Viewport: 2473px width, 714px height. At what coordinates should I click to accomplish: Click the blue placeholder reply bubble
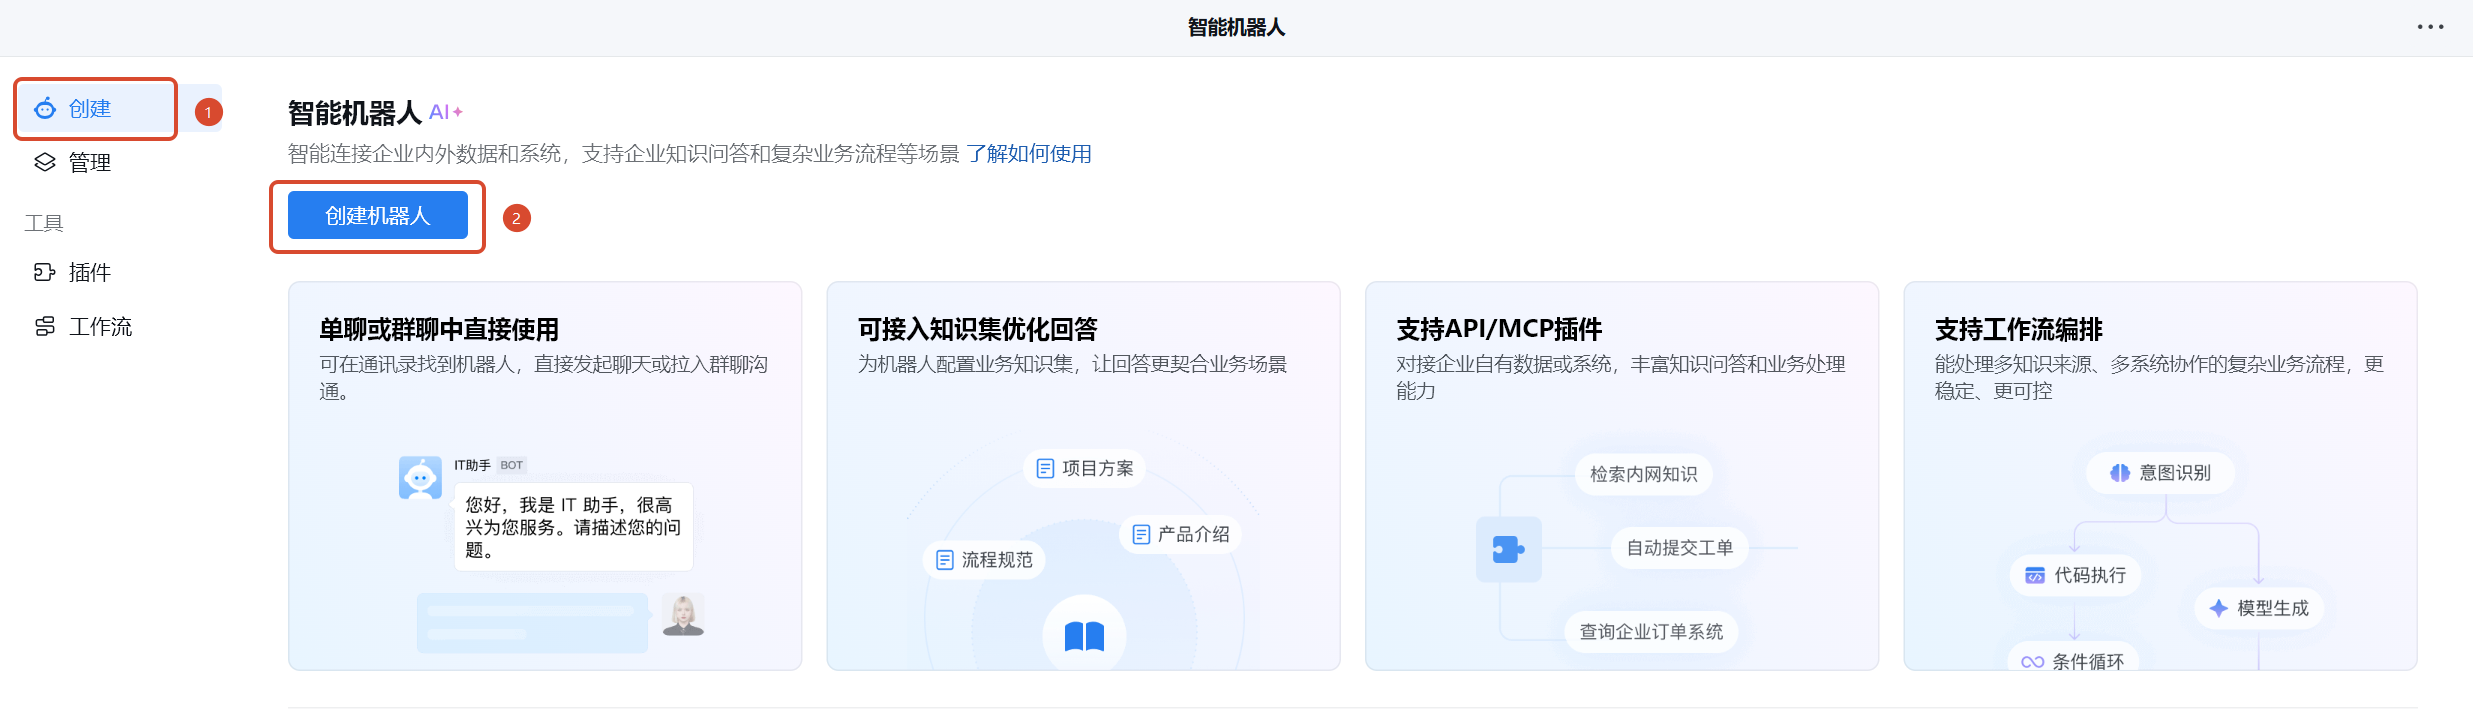pos(532,622)
